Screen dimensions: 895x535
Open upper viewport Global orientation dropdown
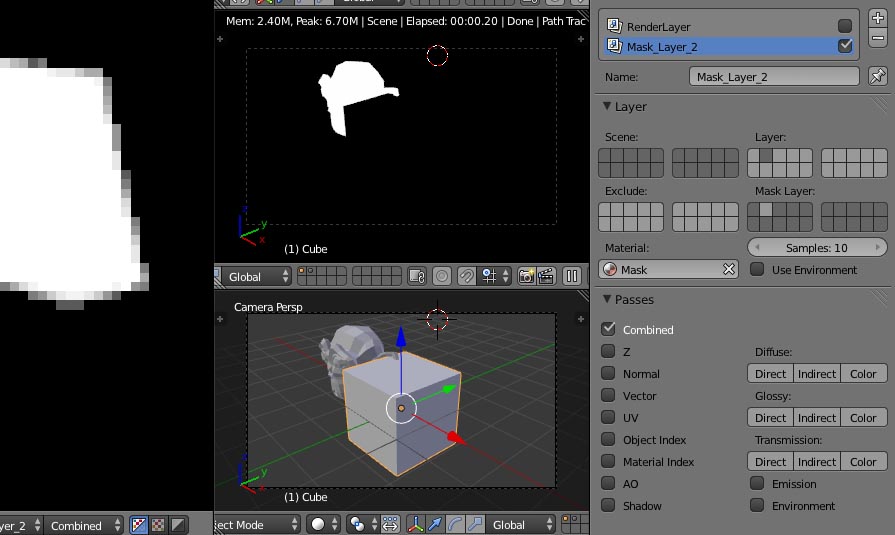[x=256, y=277]
